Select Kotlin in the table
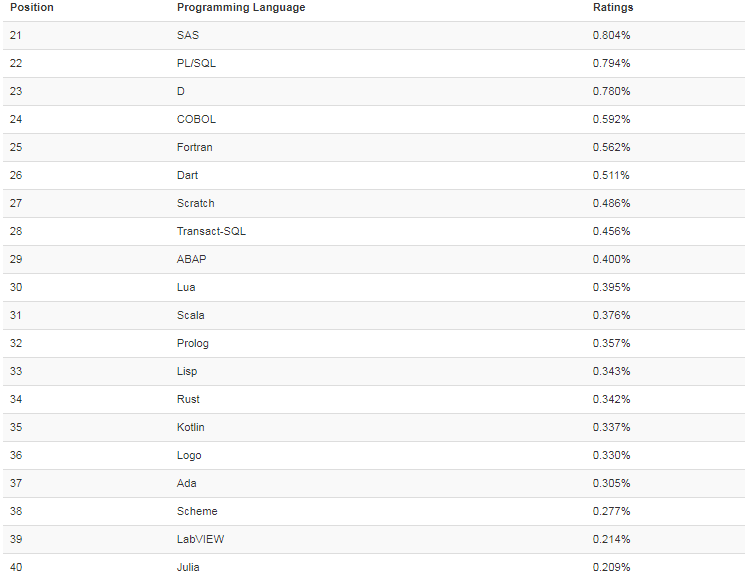Screen dimensions: 745x581 pos(190,428)
